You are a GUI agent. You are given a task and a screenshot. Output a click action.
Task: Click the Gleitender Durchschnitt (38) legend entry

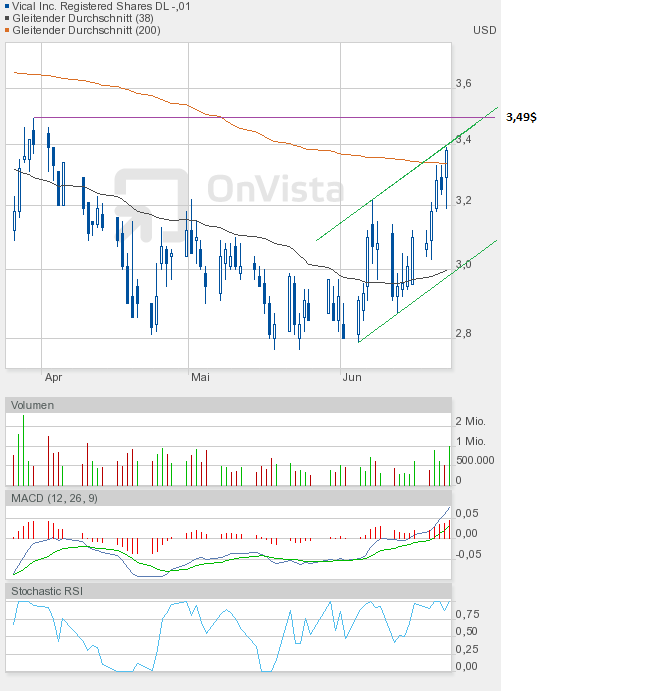pos(83,18)
